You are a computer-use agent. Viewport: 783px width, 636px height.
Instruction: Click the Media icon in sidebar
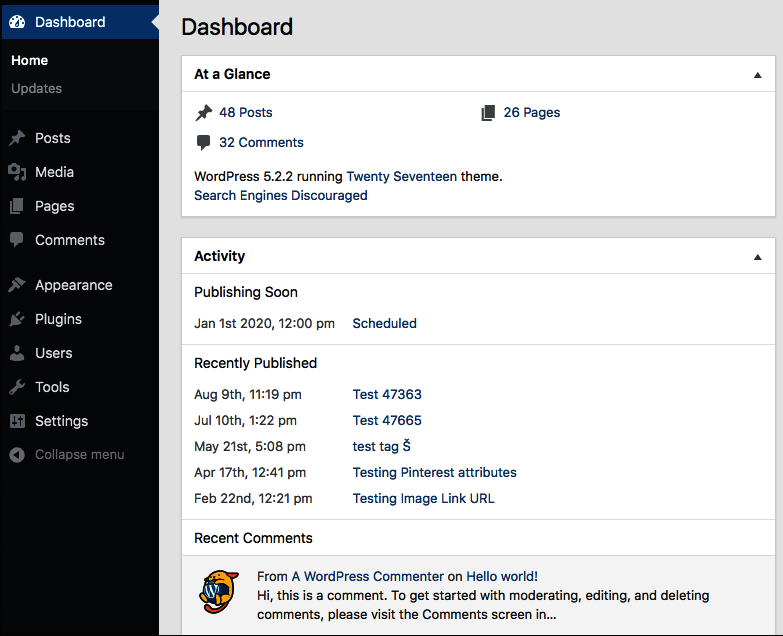(17, 172)
